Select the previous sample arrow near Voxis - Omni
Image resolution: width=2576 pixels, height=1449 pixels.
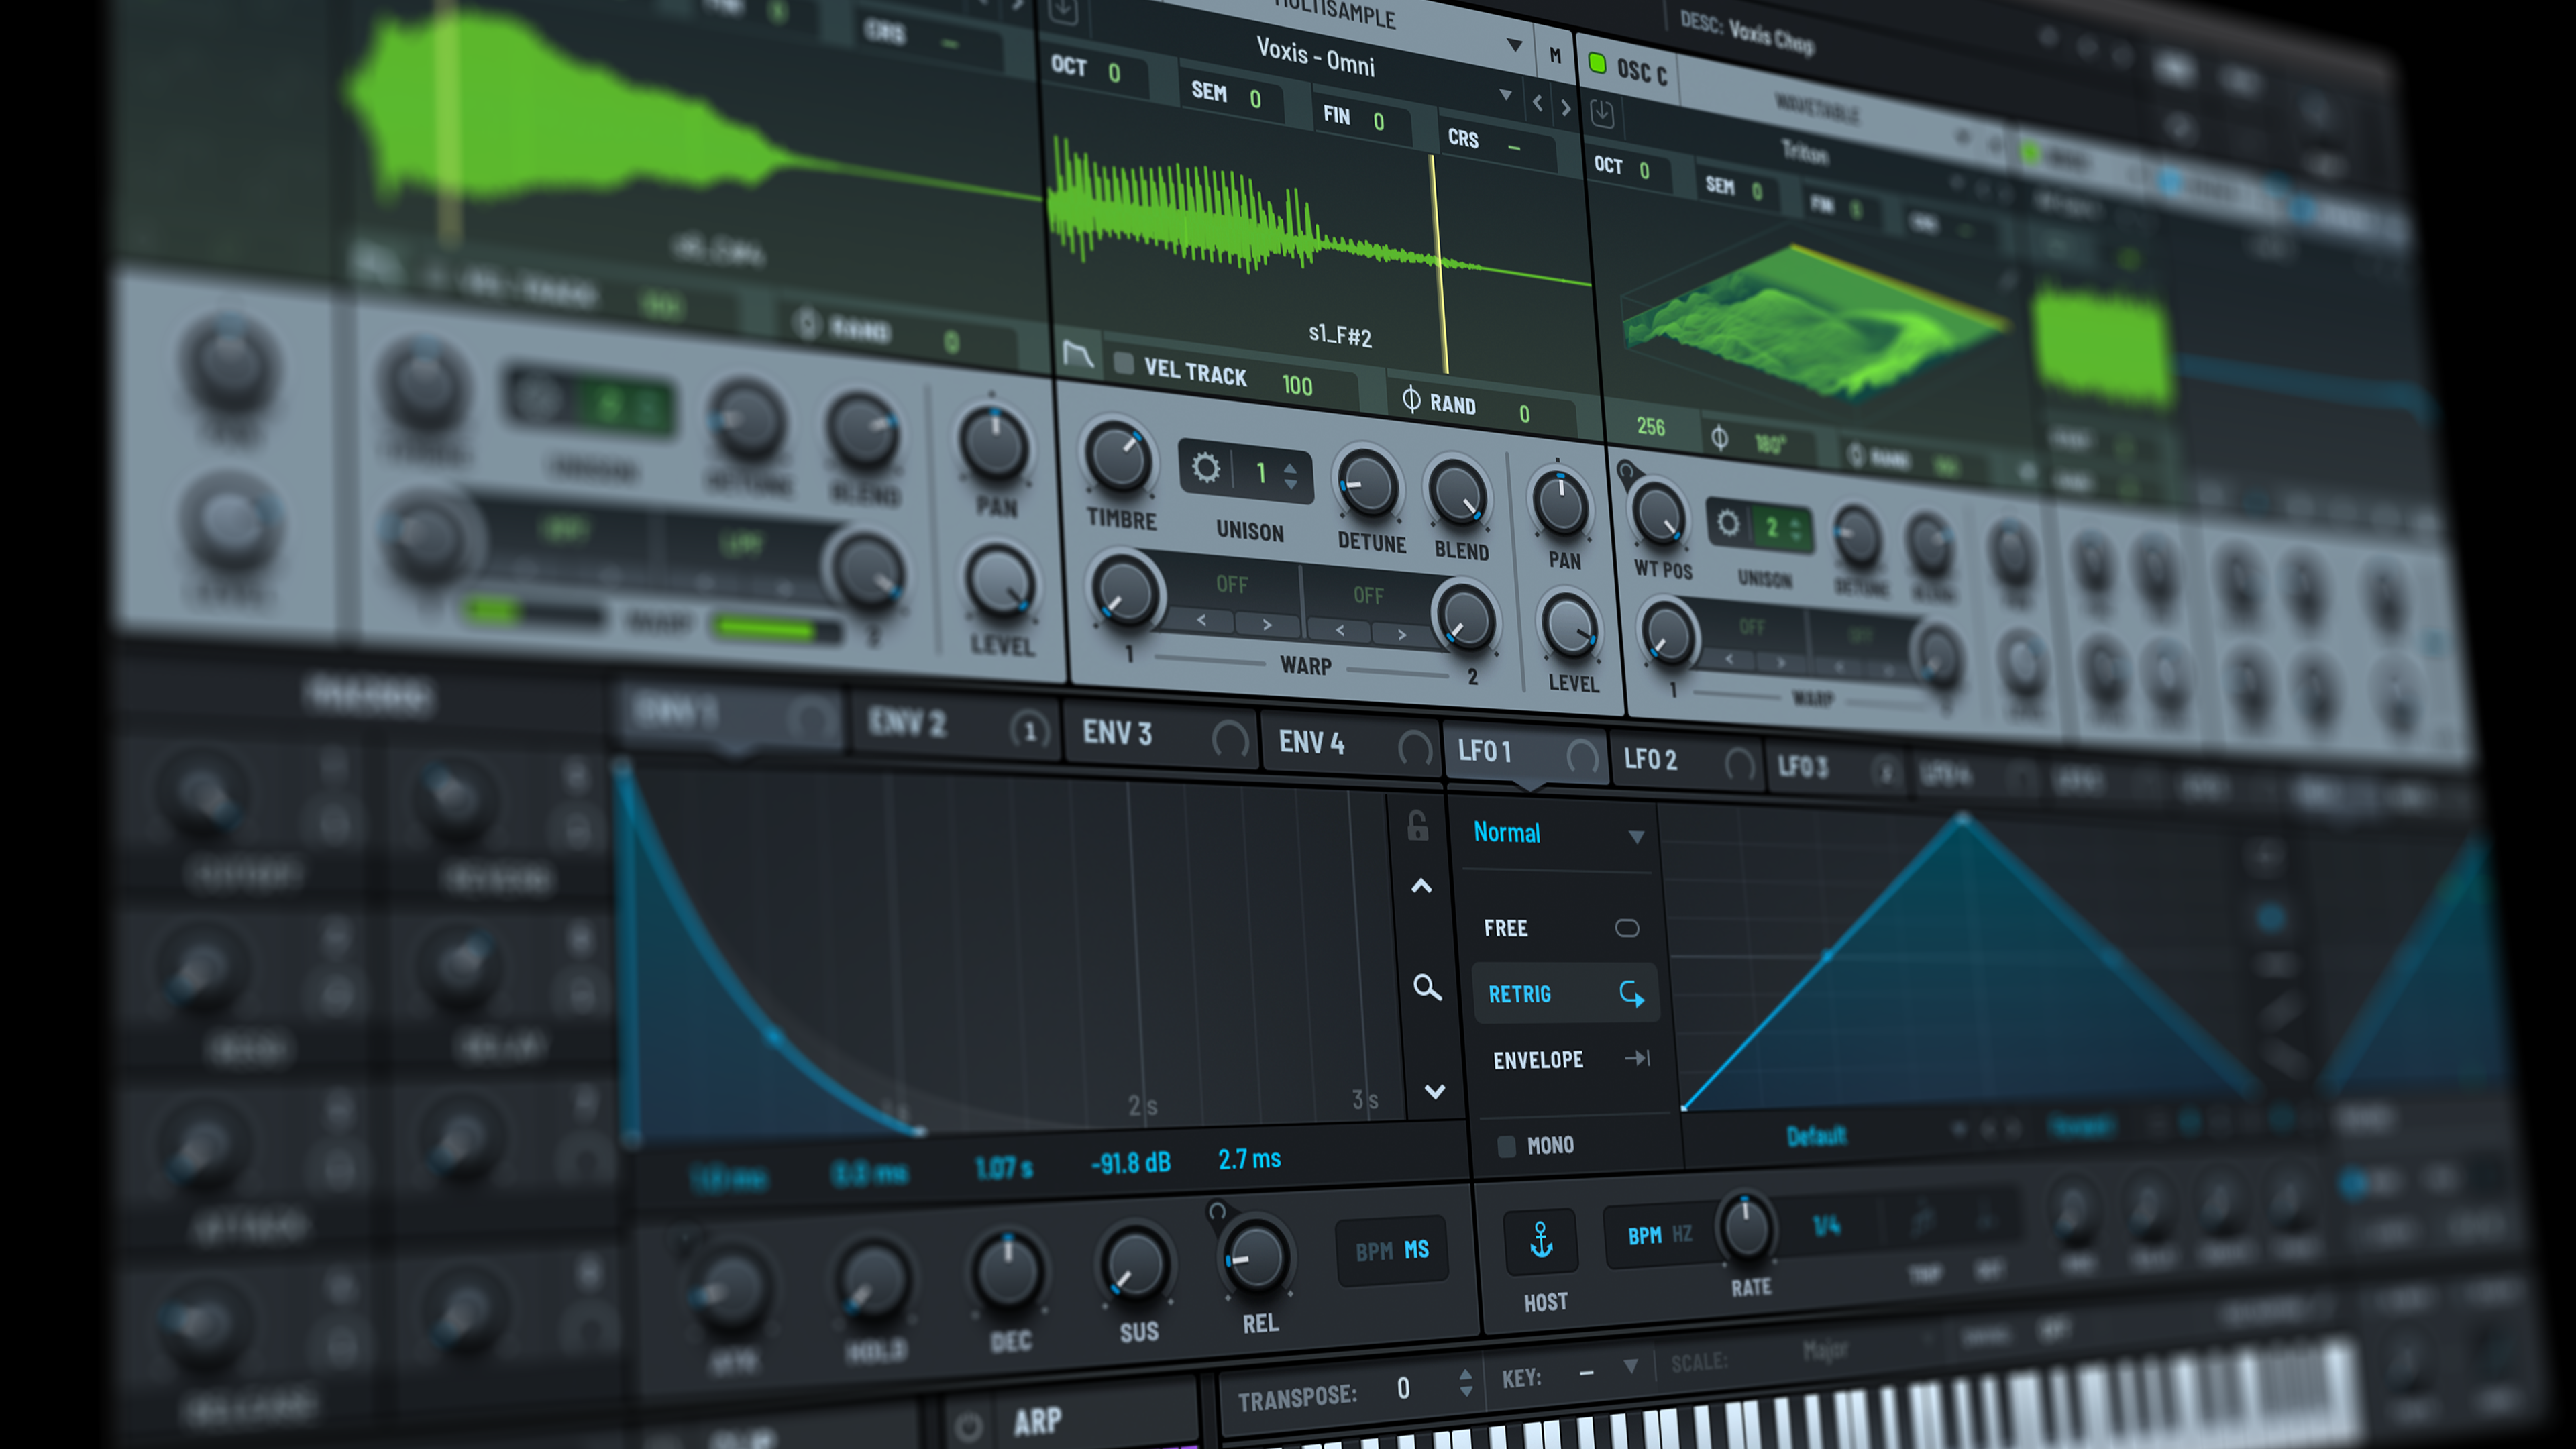point(1538,102)
